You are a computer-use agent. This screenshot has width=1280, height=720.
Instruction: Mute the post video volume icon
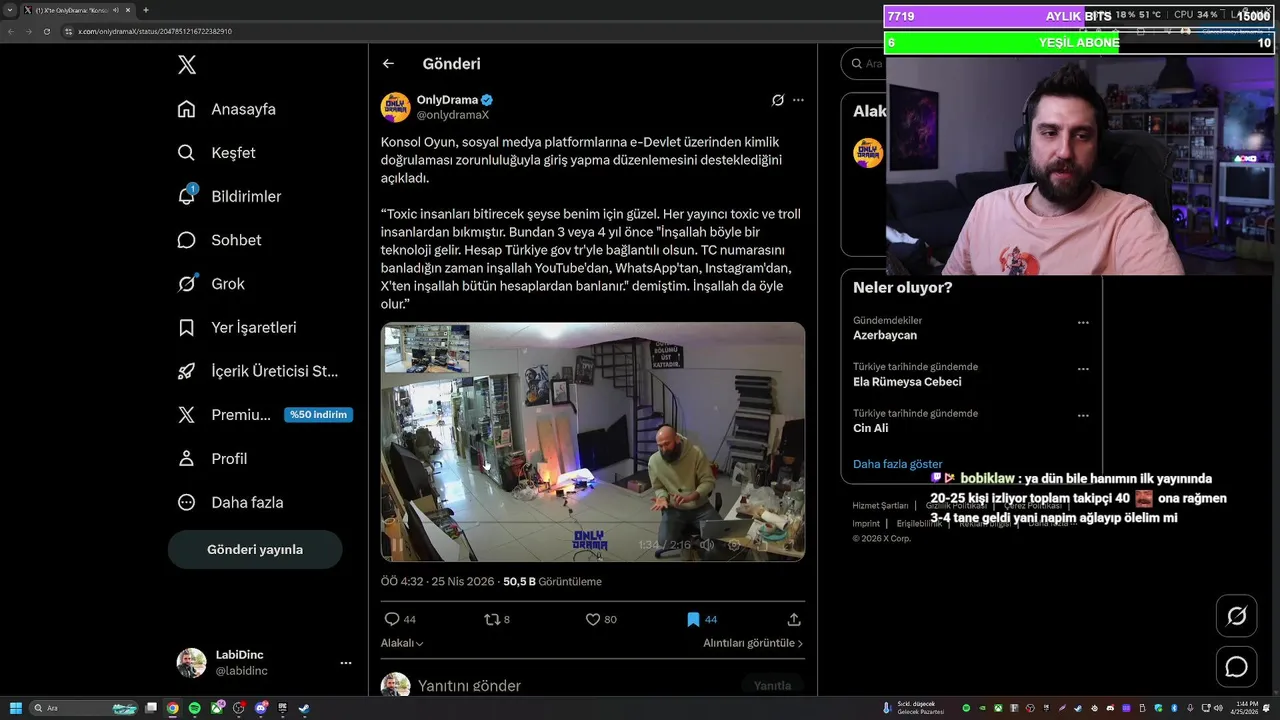707,545
